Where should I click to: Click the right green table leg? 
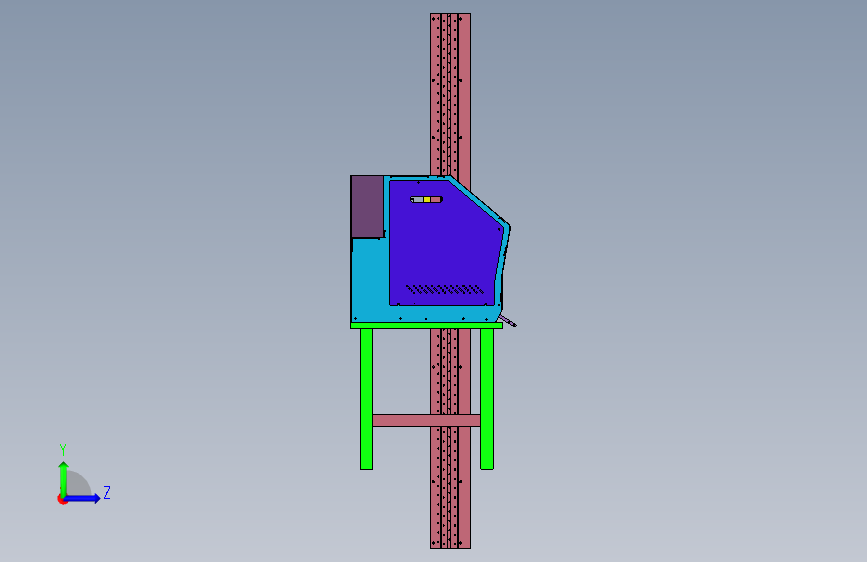(487, 399)
